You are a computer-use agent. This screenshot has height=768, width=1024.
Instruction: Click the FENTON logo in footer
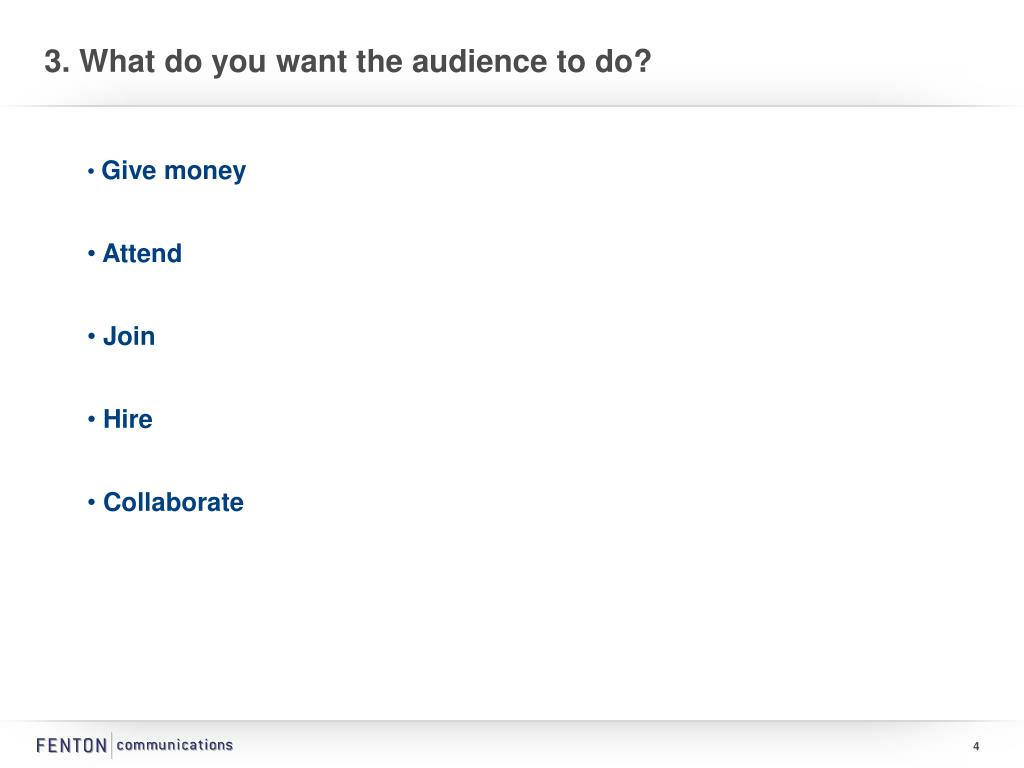(x=72, y=746)
